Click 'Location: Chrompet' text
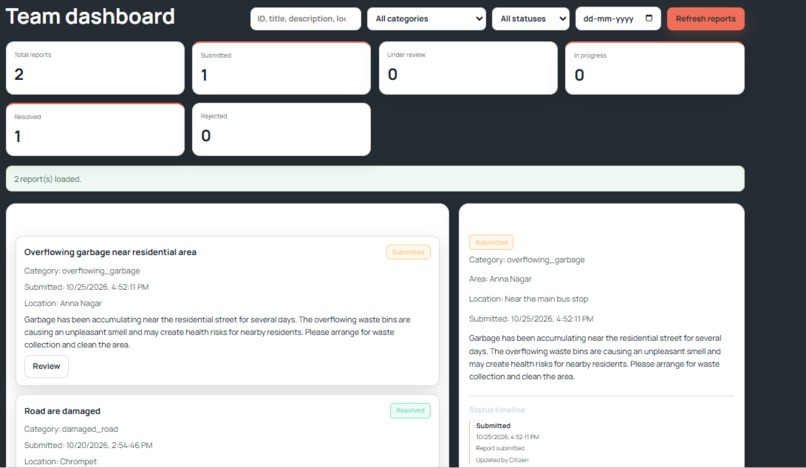The image size is (806, 468). pyautogui.click(x=60, y=461)
